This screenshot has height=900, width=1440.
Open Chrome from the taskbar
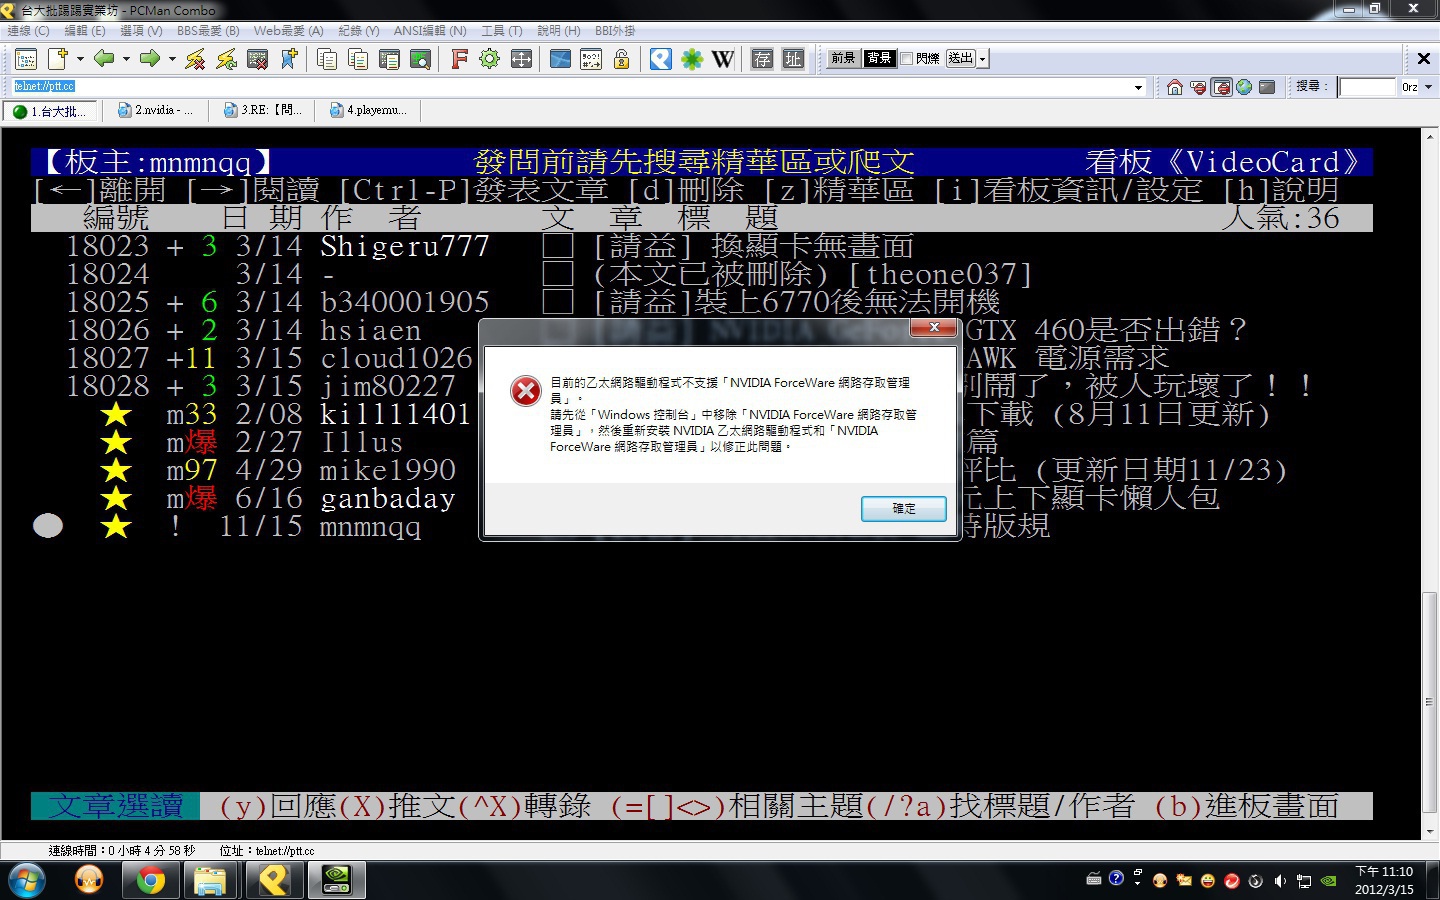[150, 881]
